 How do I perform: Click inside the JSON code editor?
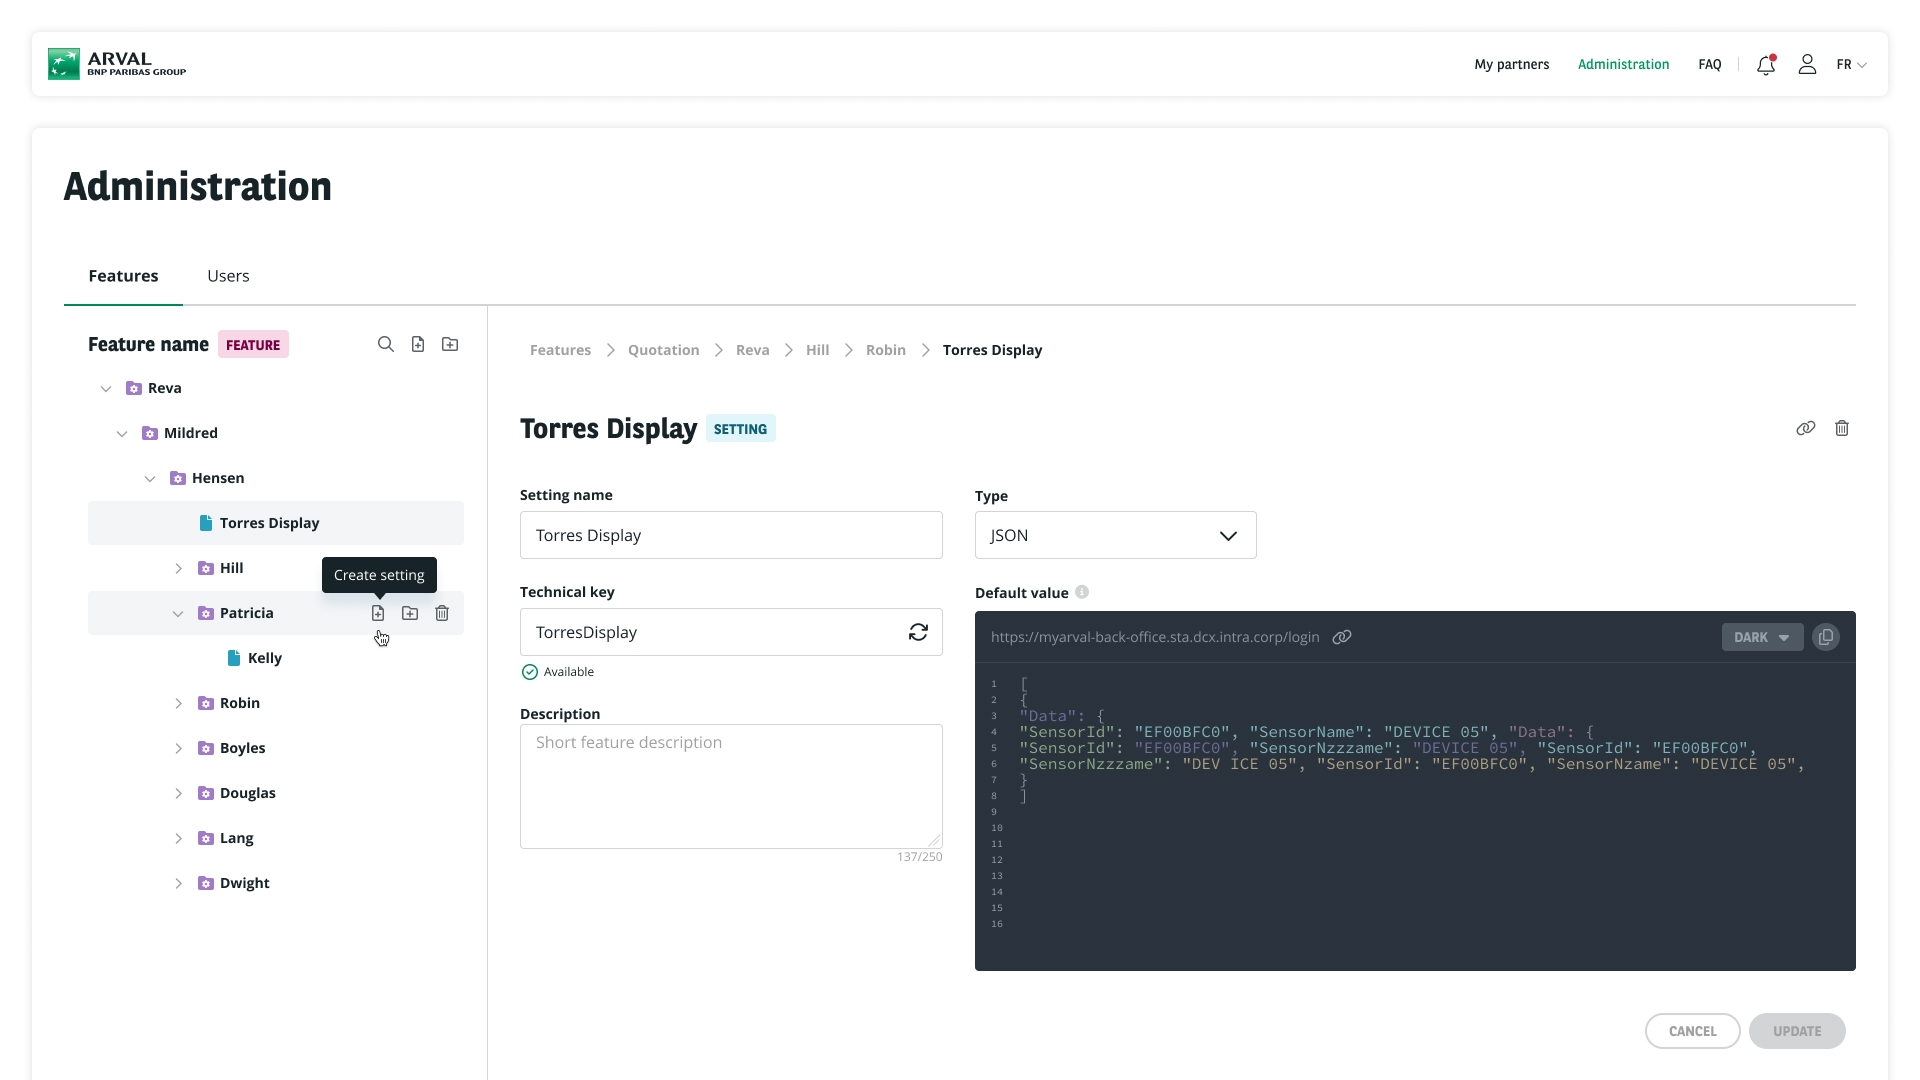pos(1415,816)
